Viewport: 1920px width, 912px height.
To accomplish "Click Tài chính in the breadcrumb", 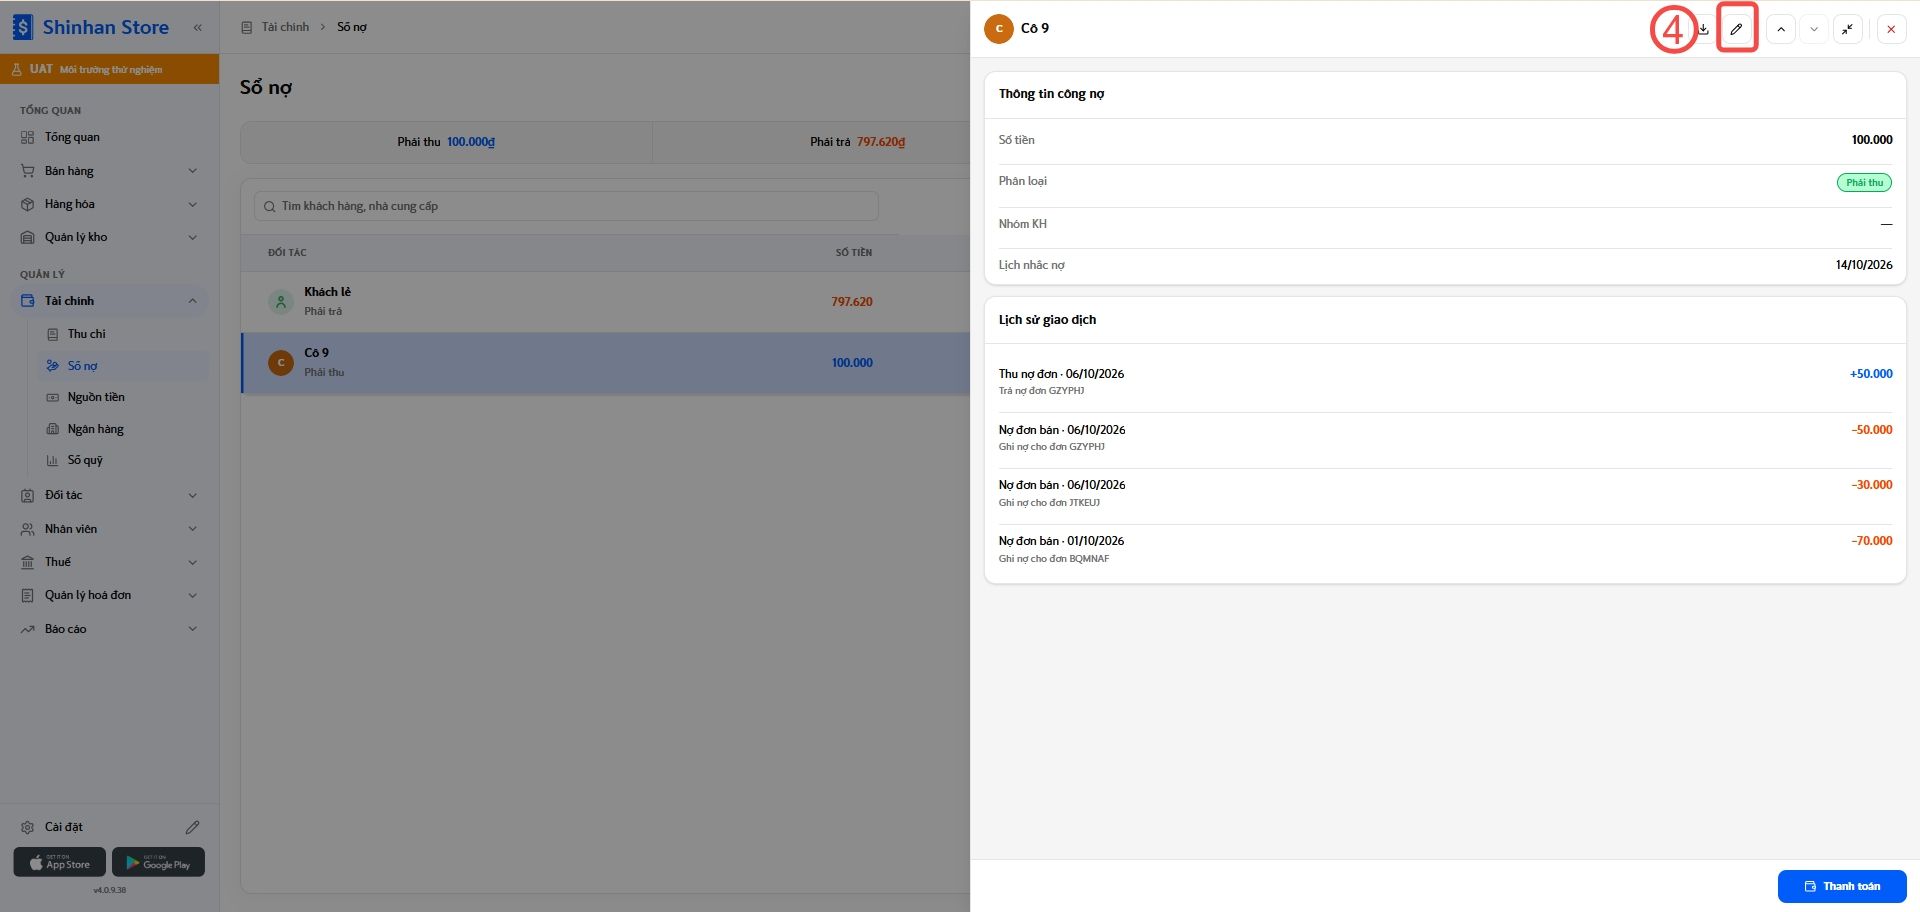I will point(285,27).
